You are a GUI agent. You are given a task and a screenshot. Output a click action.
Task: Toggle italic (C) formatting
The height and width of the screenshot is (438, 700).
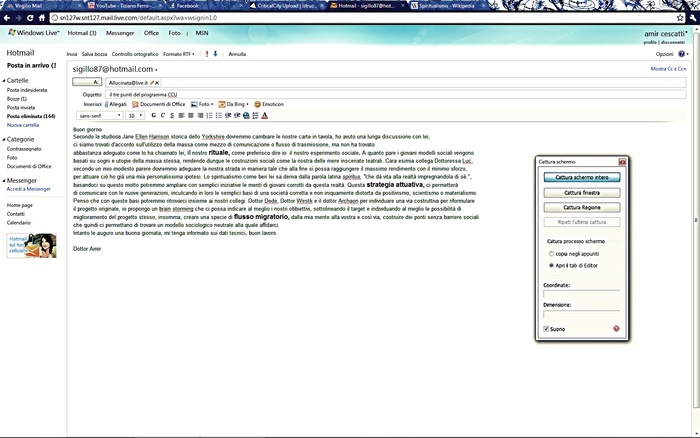163,116
